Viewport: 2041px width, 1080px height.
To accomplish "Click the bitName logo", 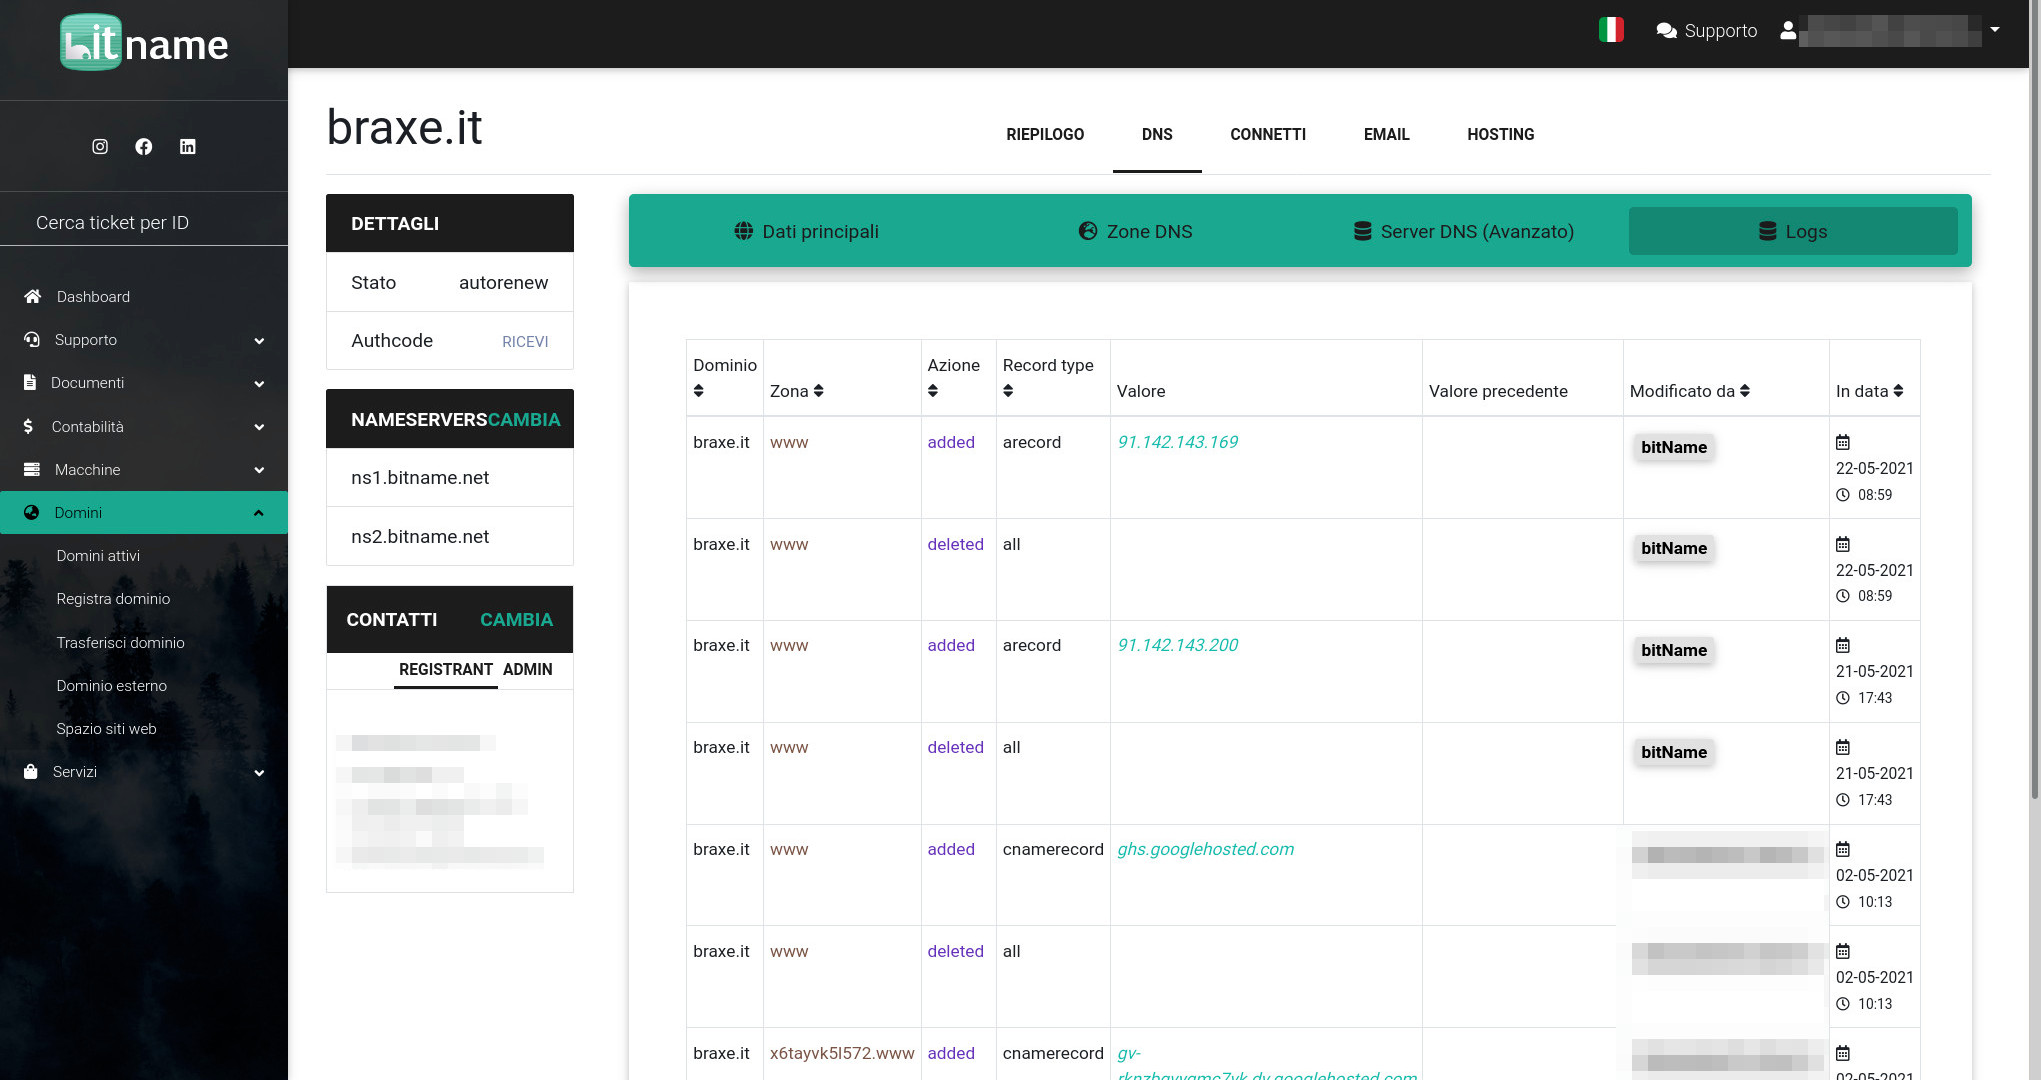I will (x=144, y=43).
